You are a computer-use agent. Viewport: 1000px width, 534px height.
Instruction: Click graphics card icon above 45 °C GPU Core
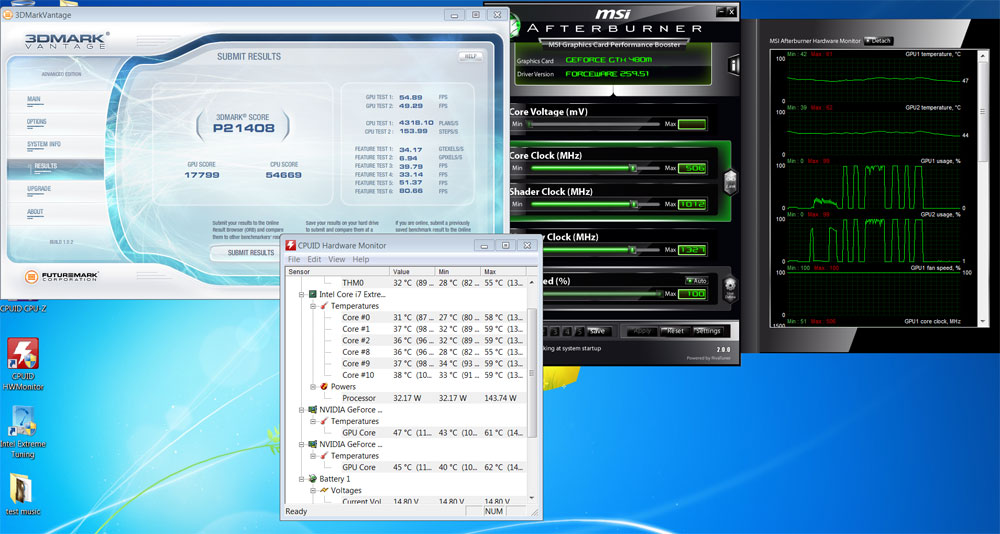pos(312,444)
